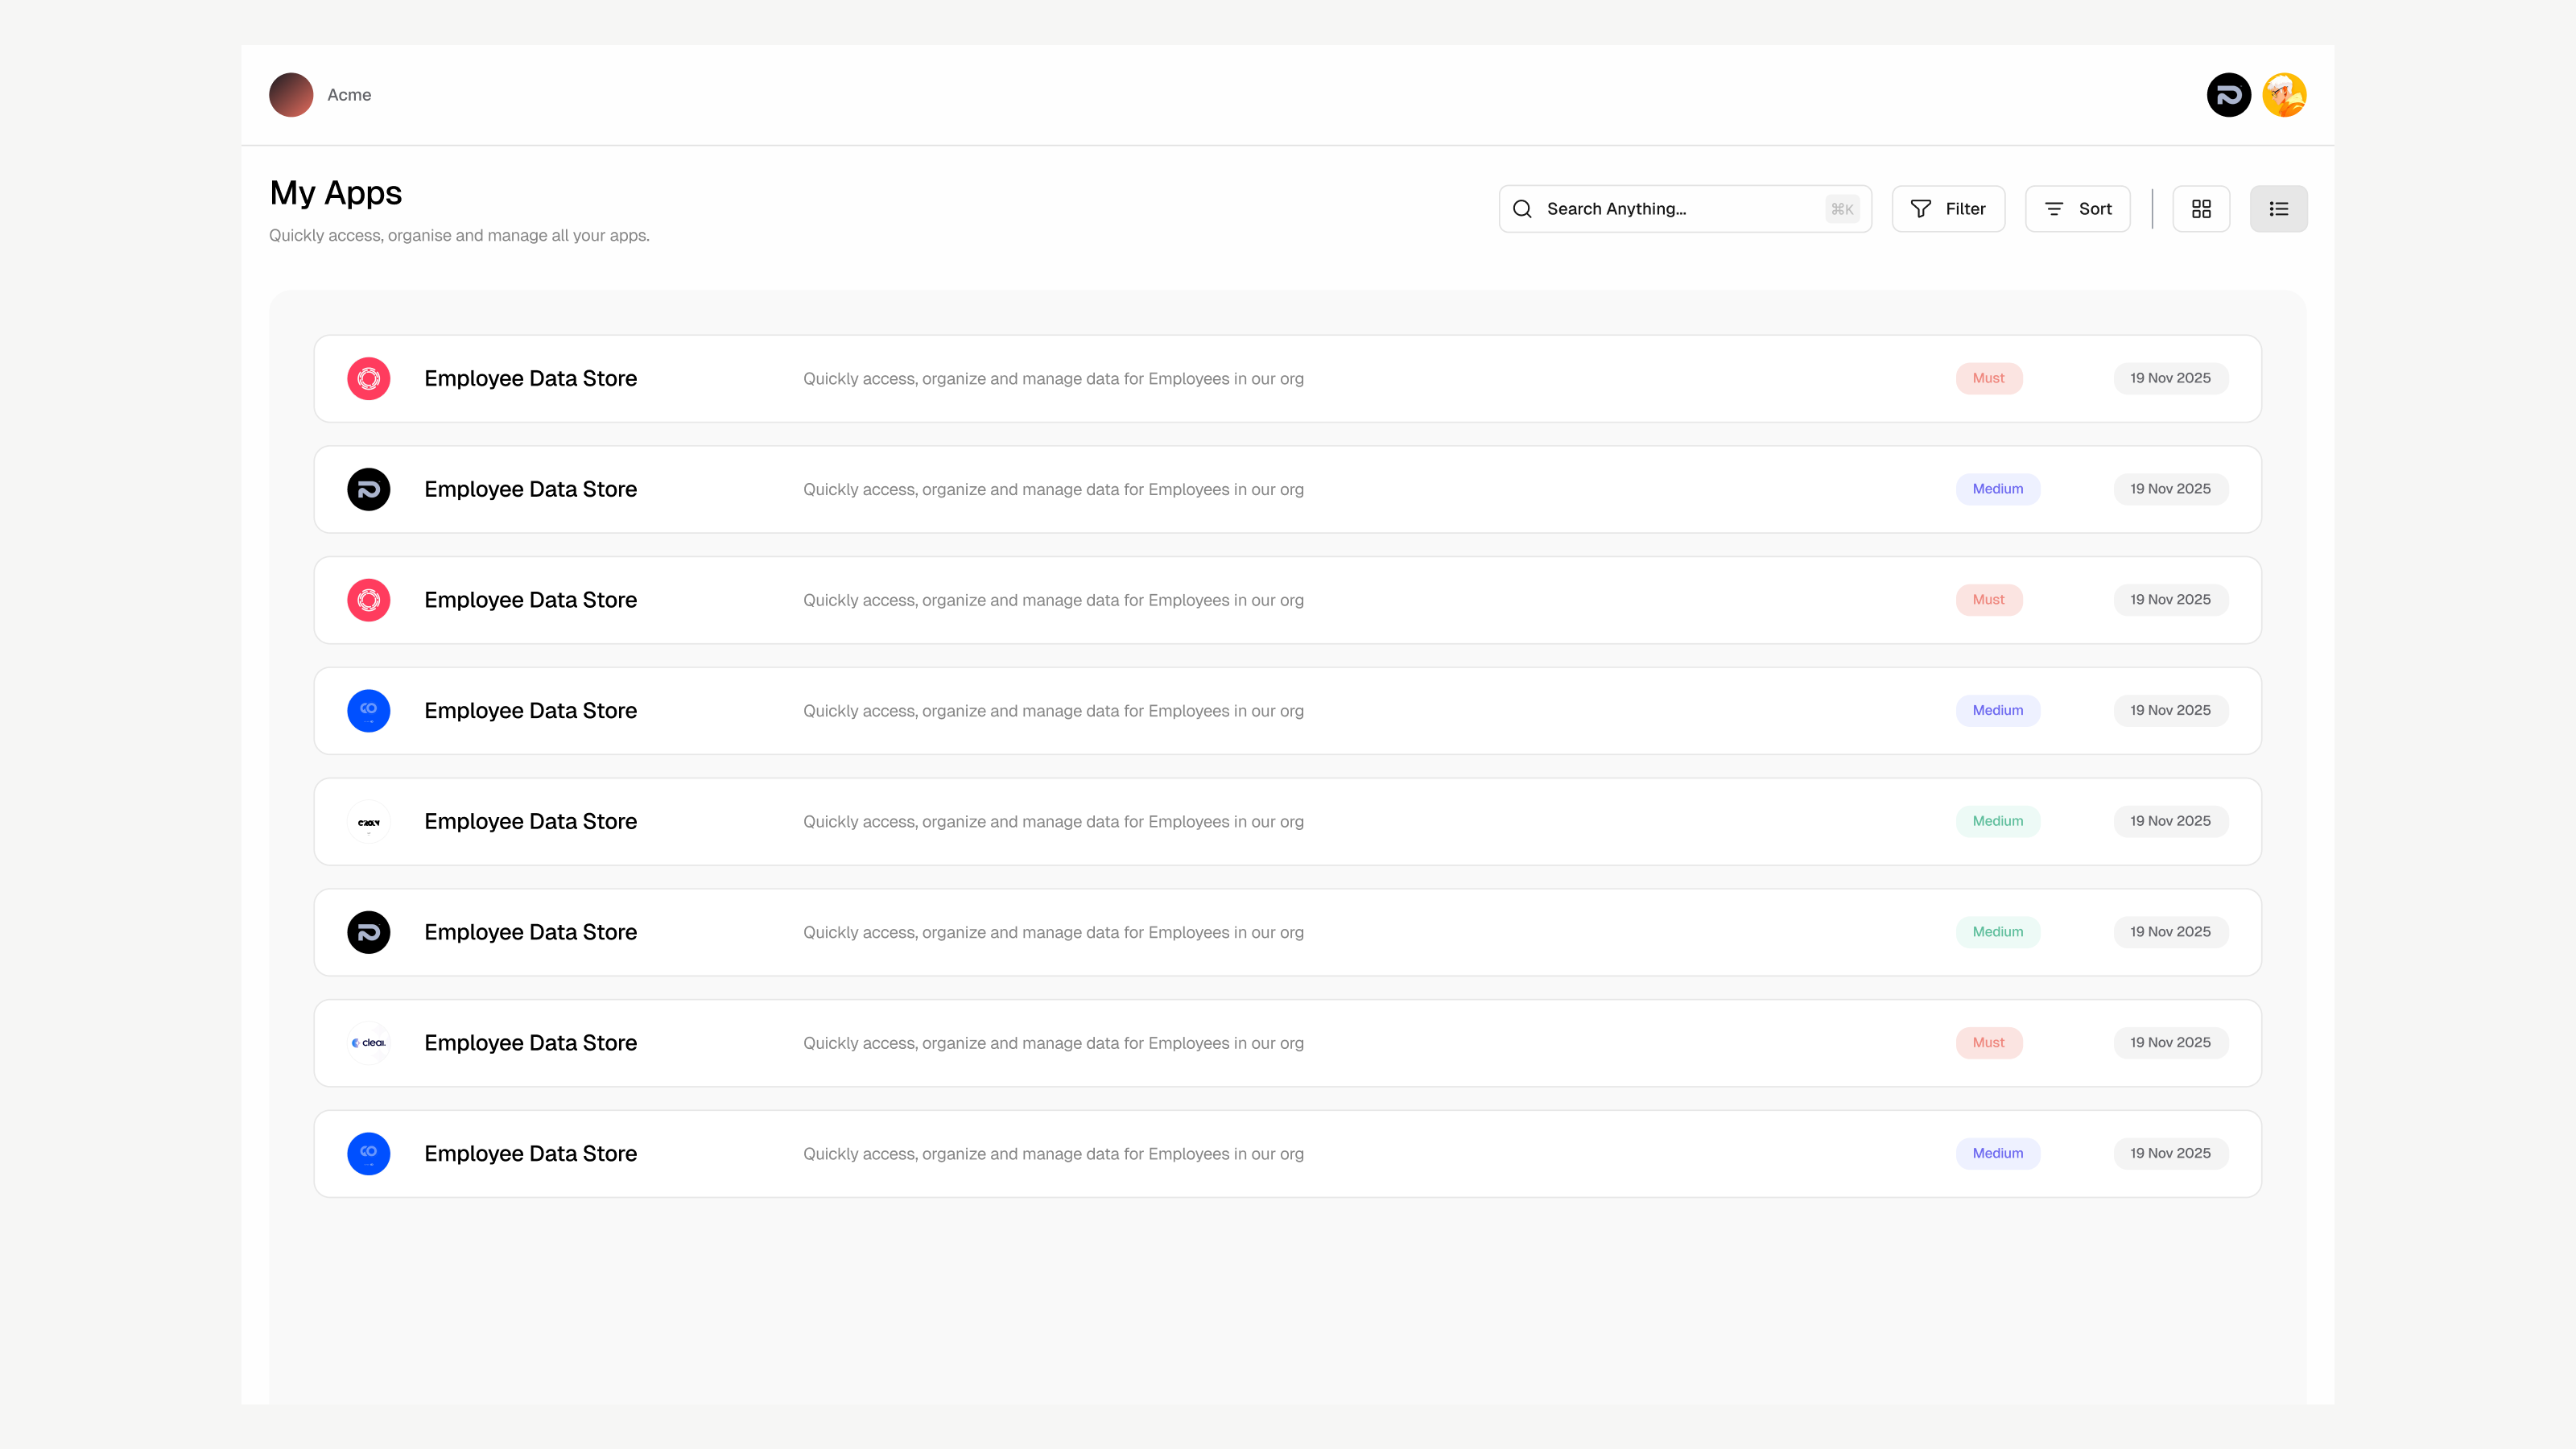Click the green Medium tag in fifth row

click(1997, 821)
